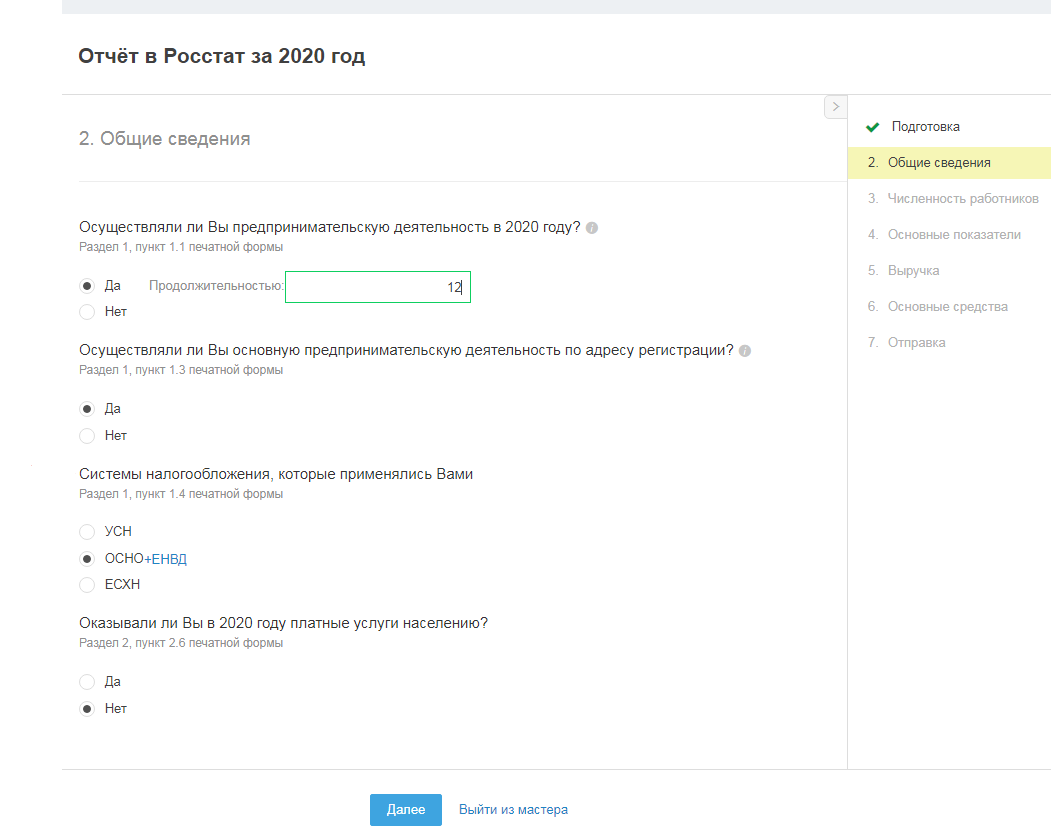
Task: Open step Основные показатели
Action: tap(954, 235)
